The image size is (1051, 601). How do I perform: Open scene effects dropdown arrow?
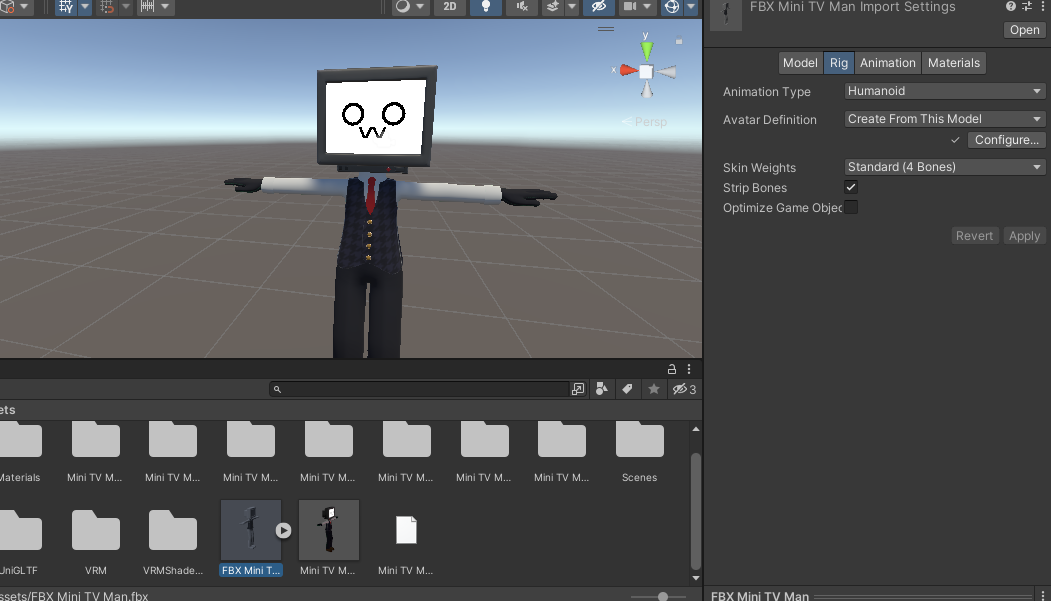pyautogui.click(x=572, y=7)
